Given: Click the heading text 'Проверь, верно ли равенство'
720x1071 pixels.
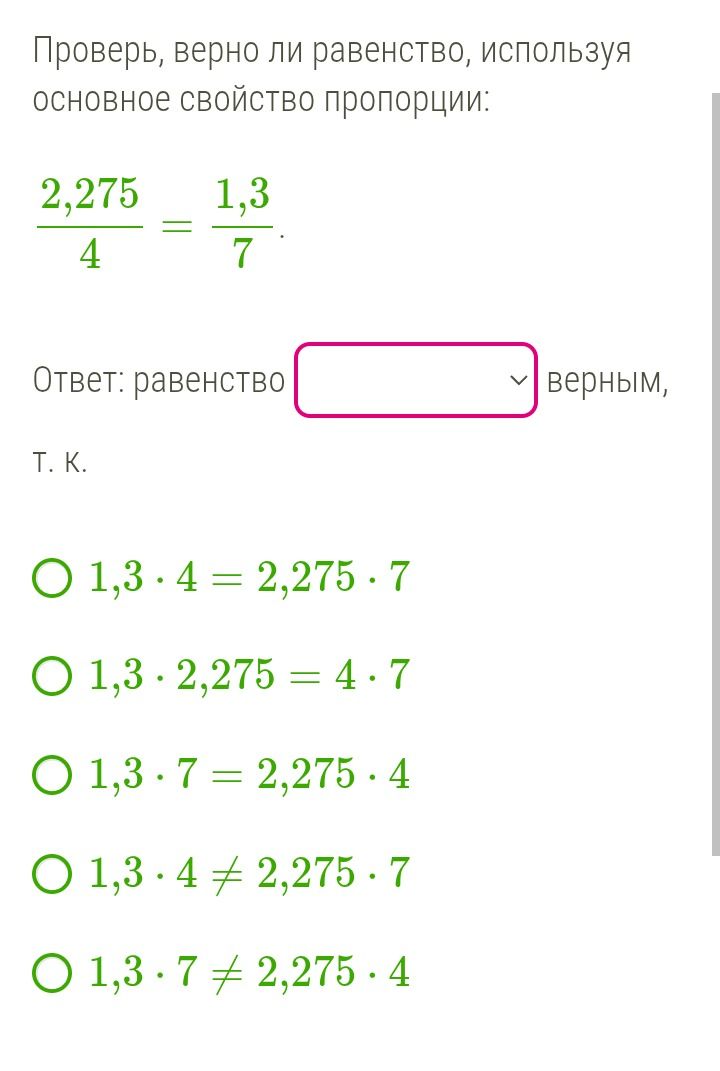Looking at the screenshot, I should [249, 52].
